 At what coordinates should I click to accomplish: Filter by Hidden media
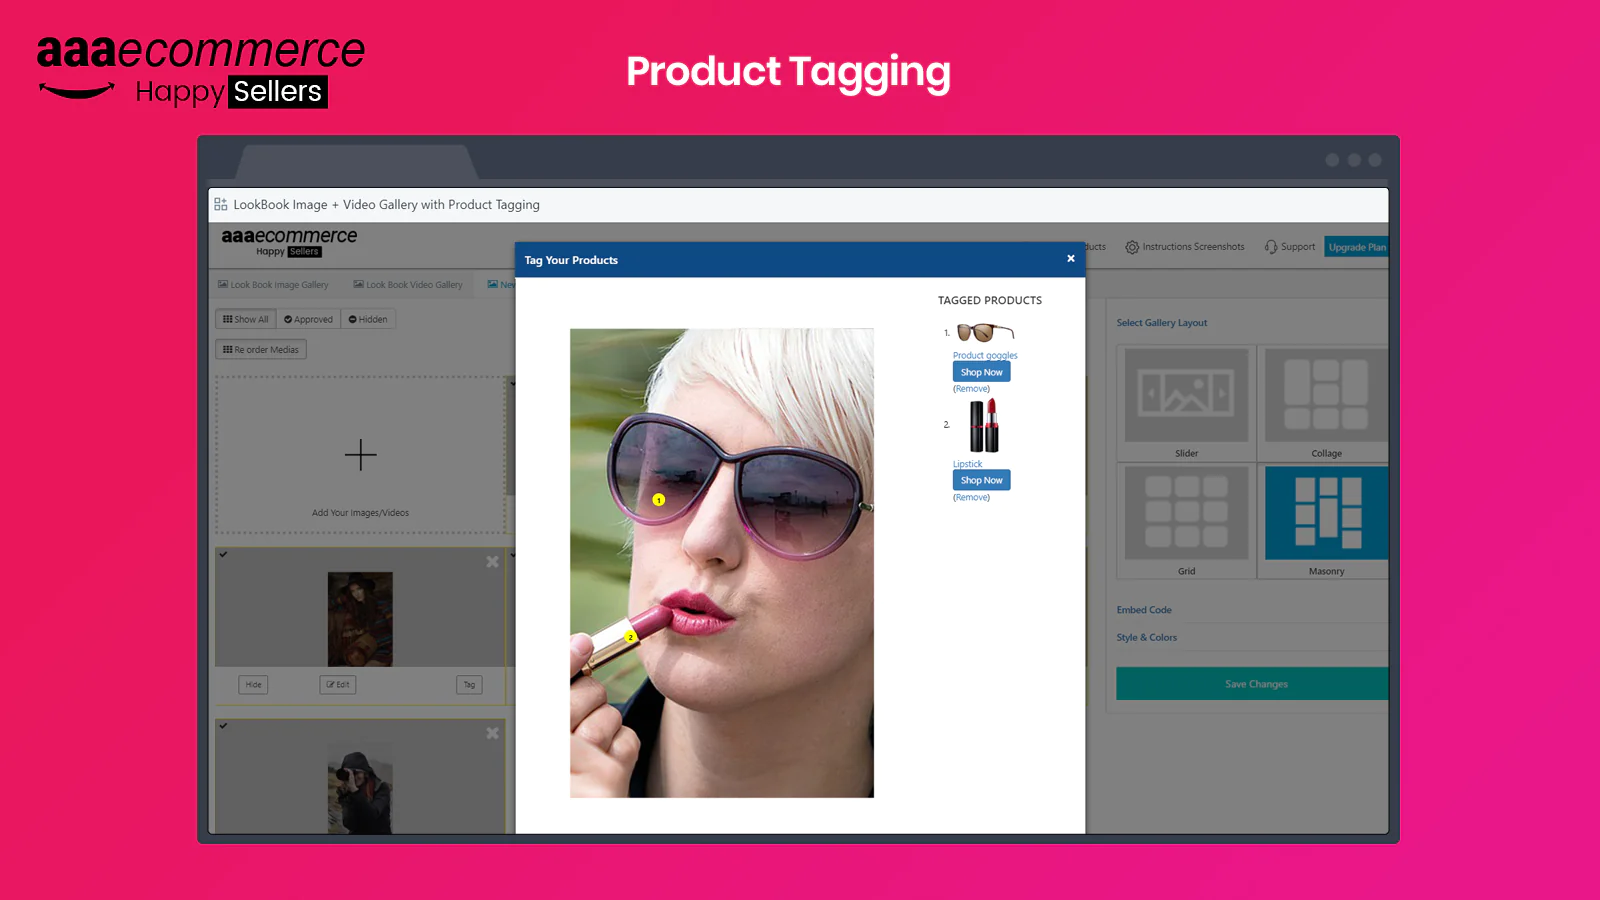tap(368, 320)
